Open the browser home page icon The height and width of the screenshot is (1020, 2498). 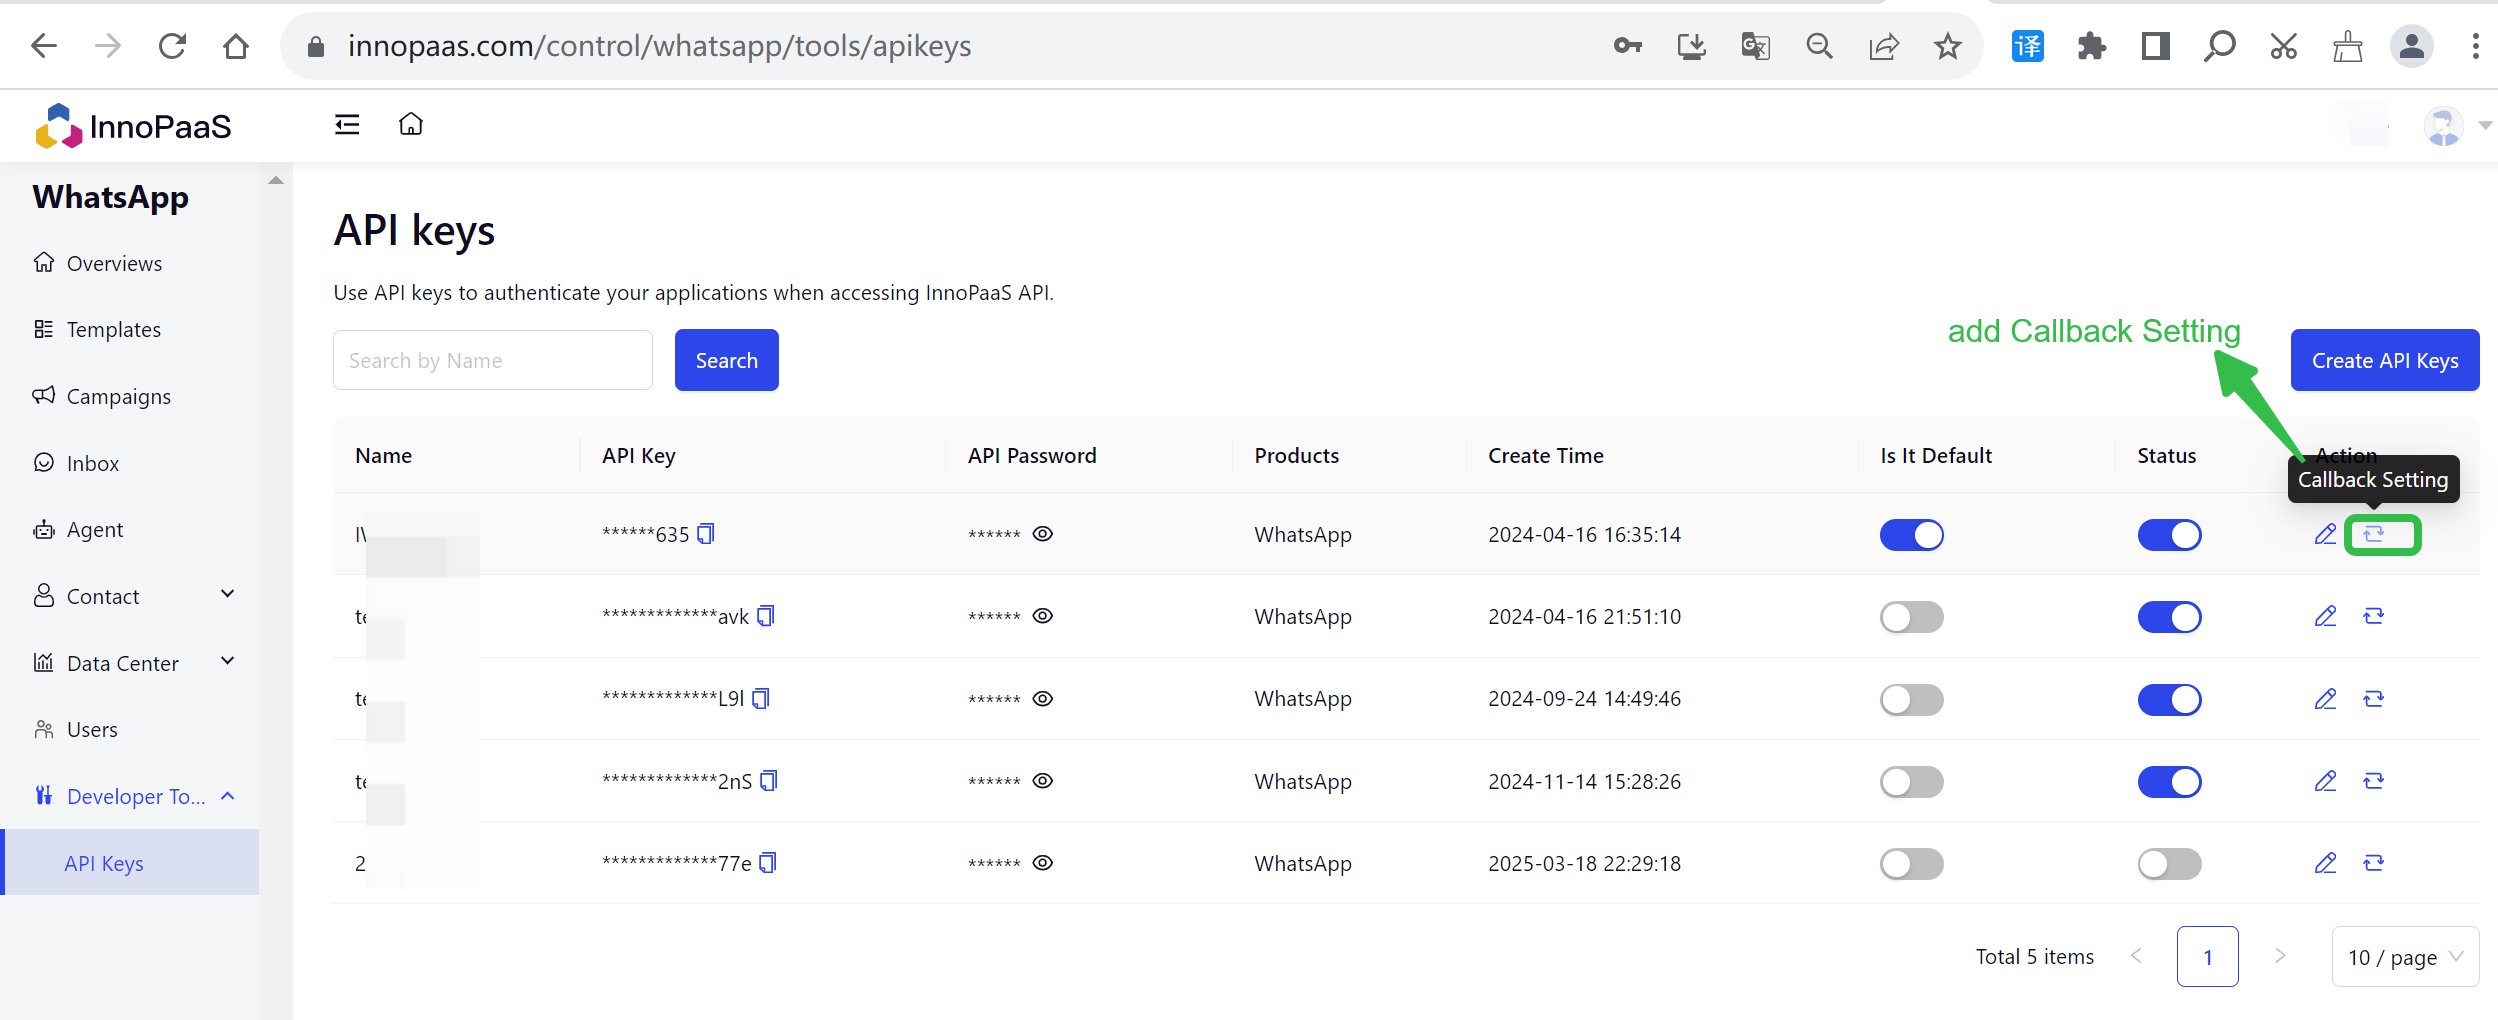[236, 46]
